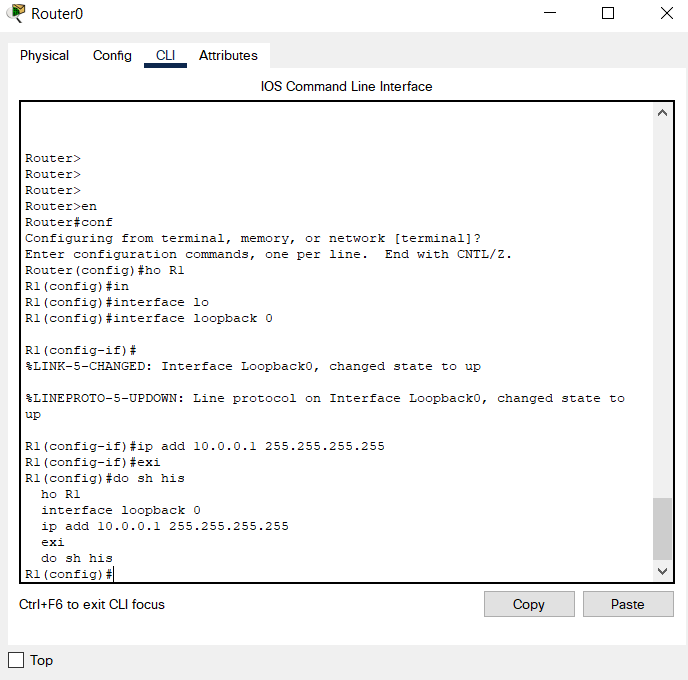Click the CLI scrollbar thumb
This screenshot has height=680, width=688.
coord(663,529)
